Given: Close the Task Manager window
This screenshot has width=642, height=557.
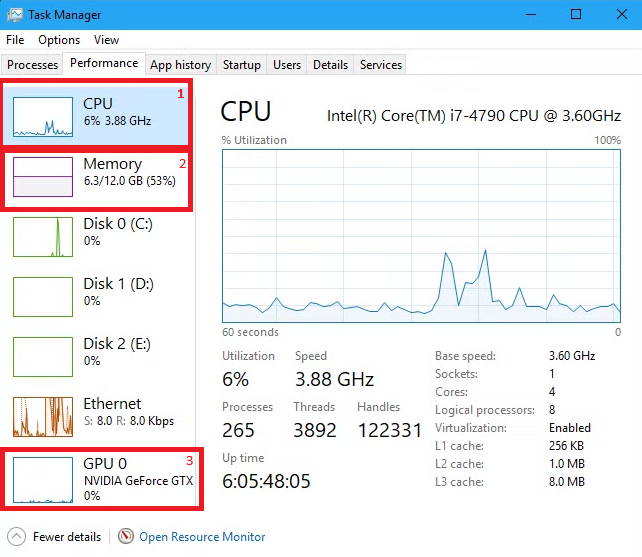Looking at the screenshot, I should [x=622, y=15].
